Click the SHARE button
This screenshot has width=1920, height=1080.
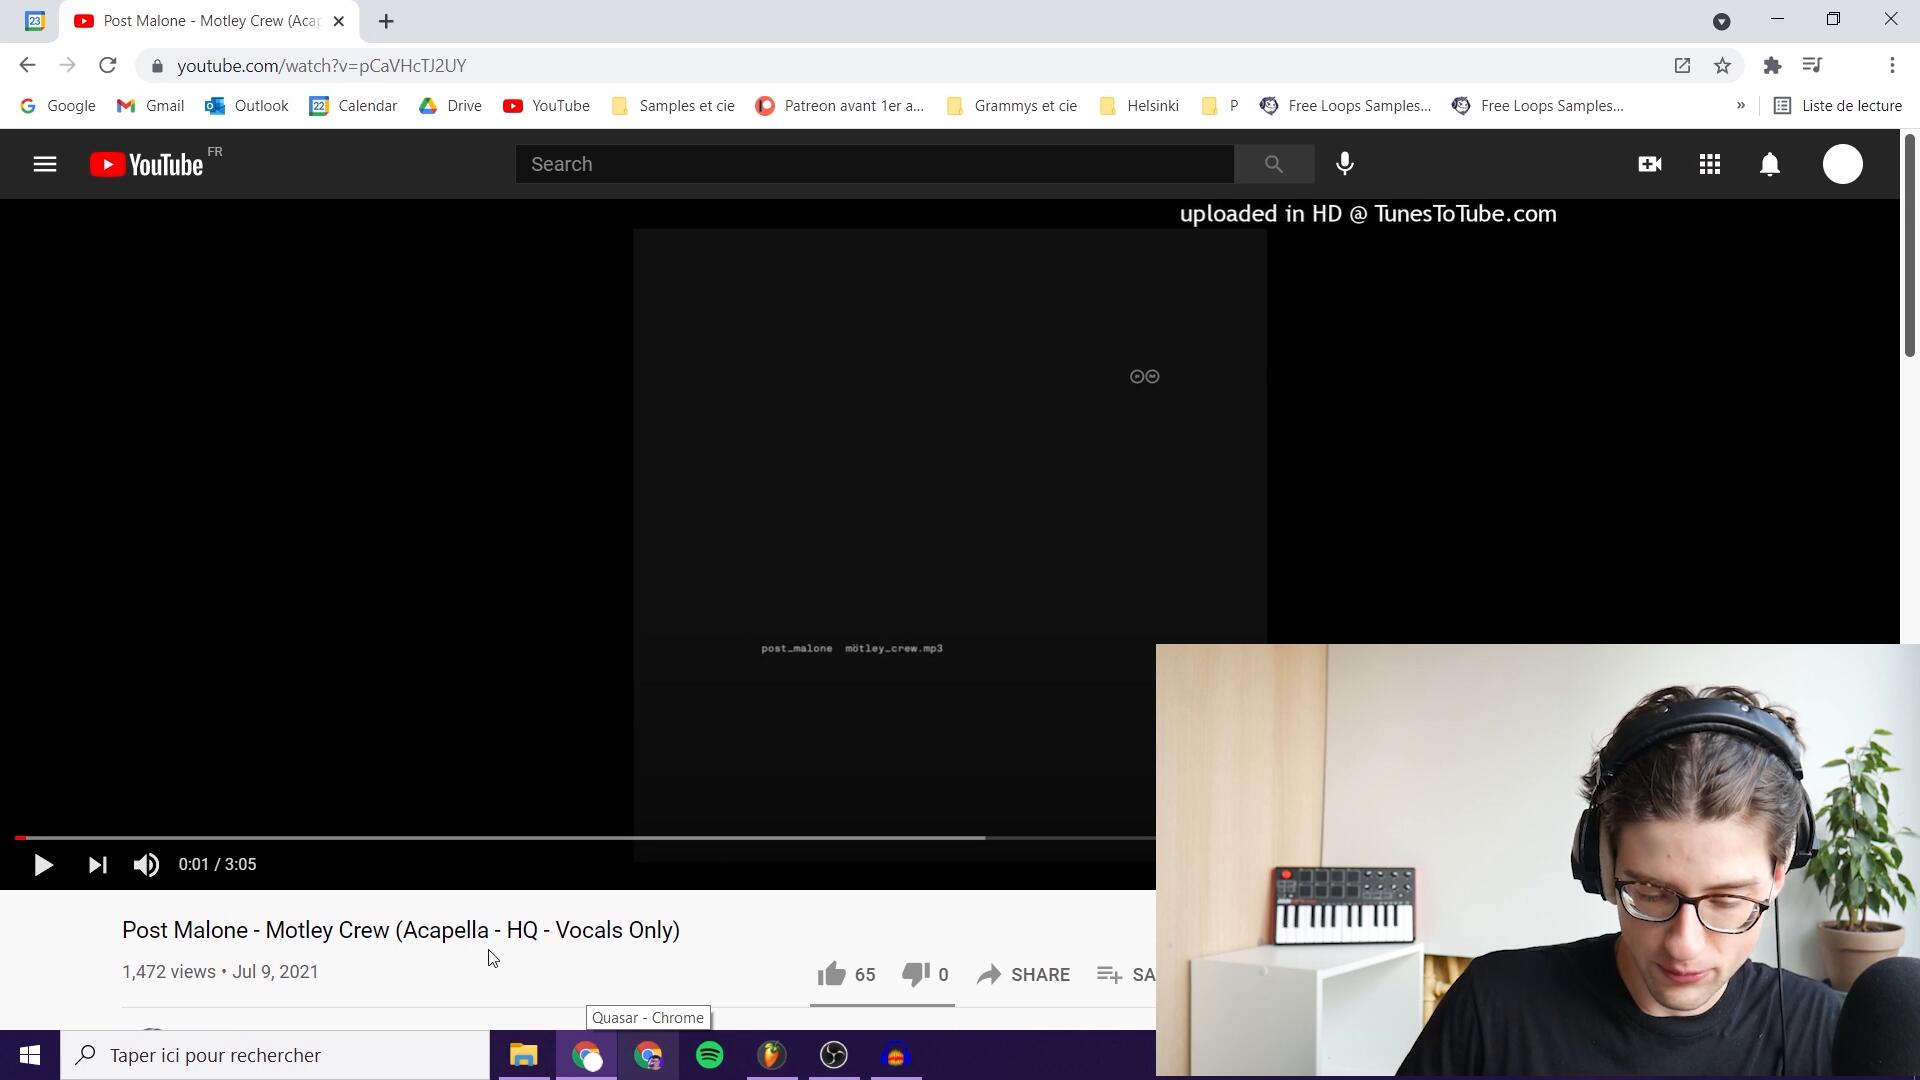click(1024, 974)
